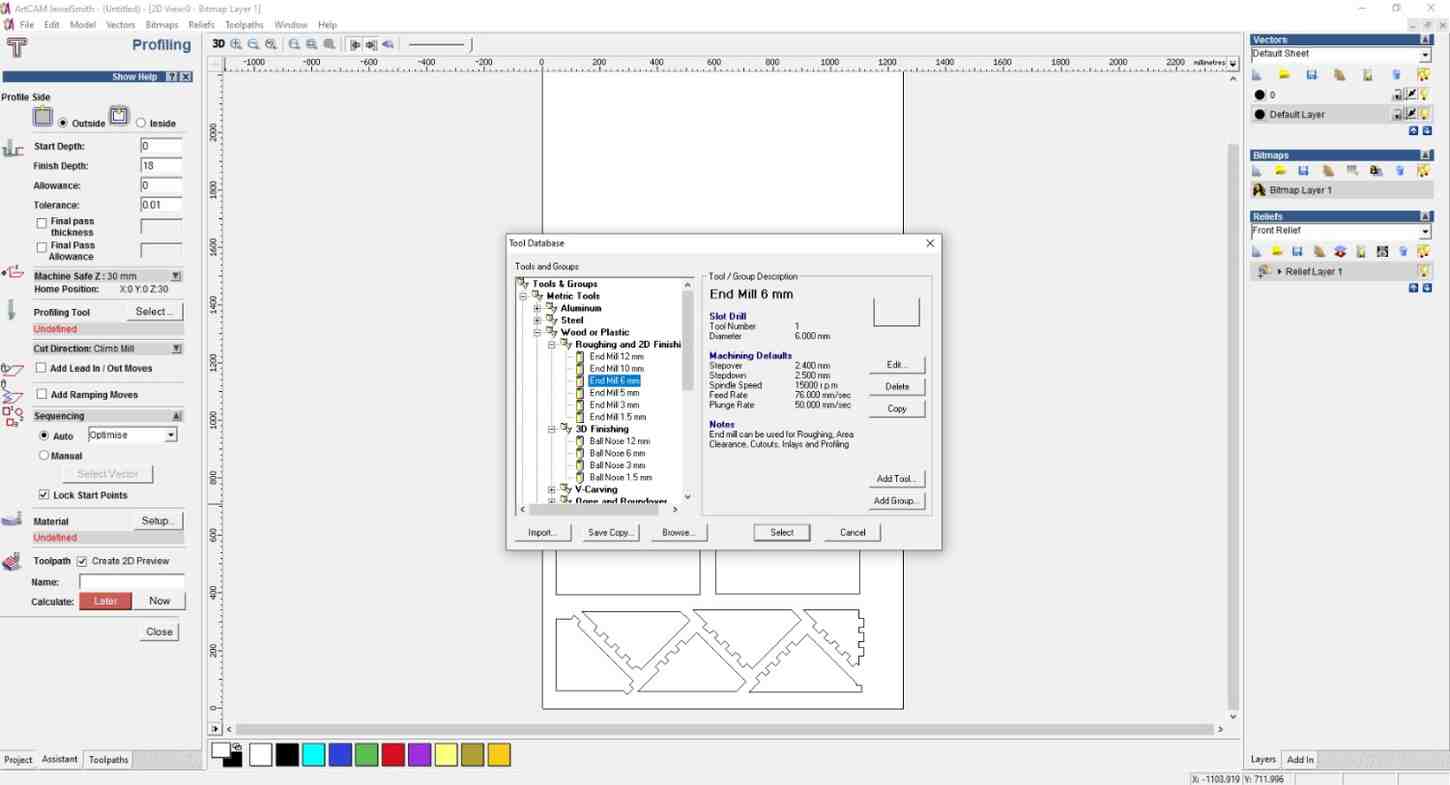Expand Cut Direction Climb Mill section
This screenshot has width=1450, height=785.
point(177,349)
